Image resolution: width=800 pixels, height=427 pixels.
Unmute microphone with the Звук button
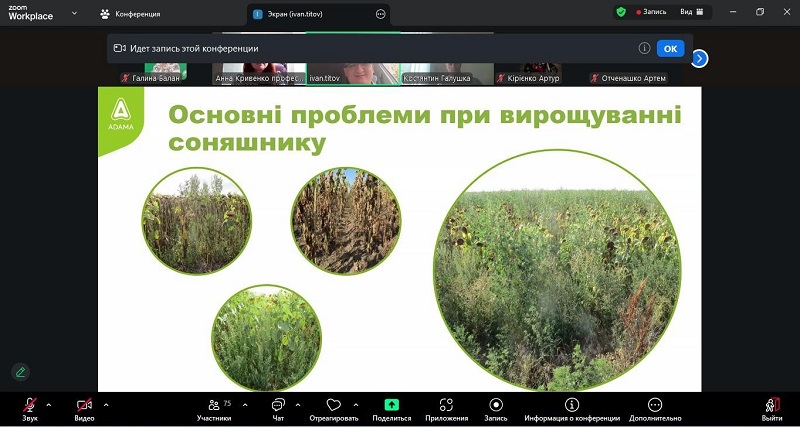click(29, 406)
